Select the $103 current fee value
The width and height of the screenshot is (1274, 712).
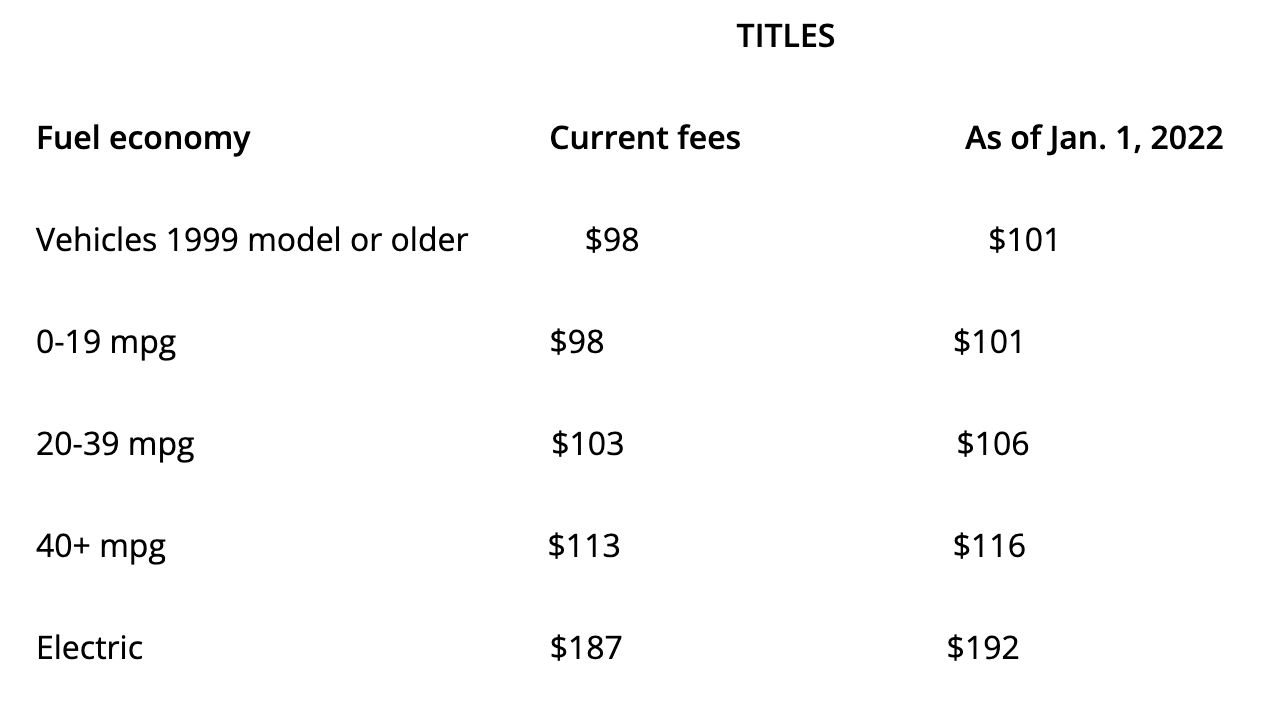click(x=588, y=444)
